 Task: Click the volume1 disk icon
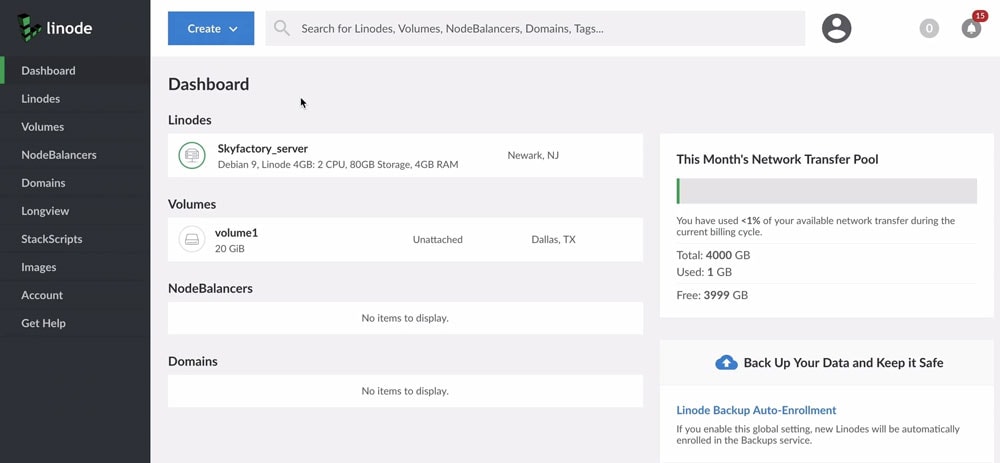(x=191, y=239)
